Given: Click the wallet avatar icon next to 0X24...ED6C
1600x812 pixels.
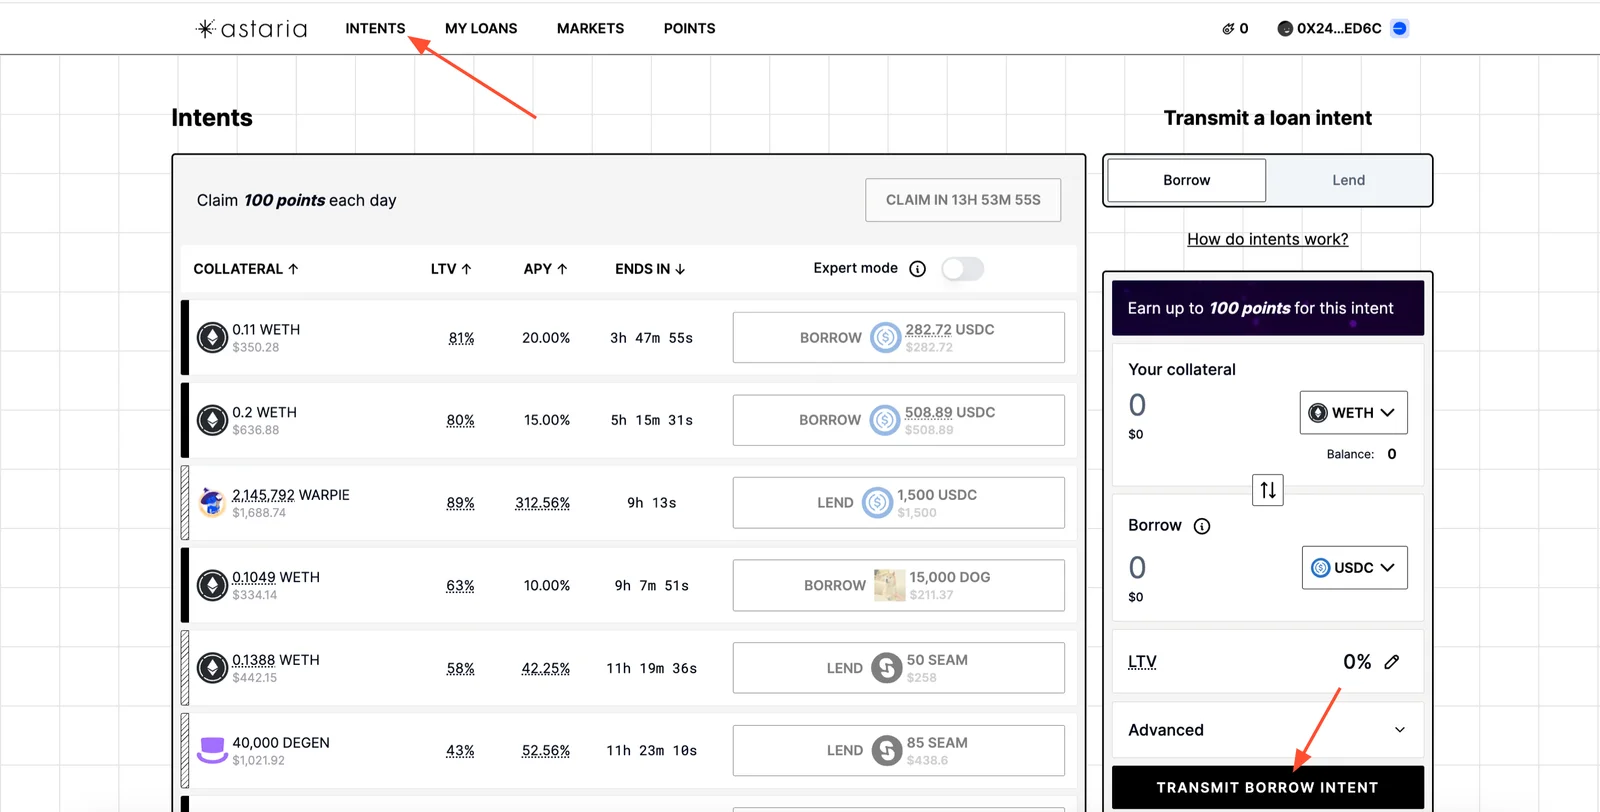Looking at the screenshot, I should click(x=1285, y=28).
